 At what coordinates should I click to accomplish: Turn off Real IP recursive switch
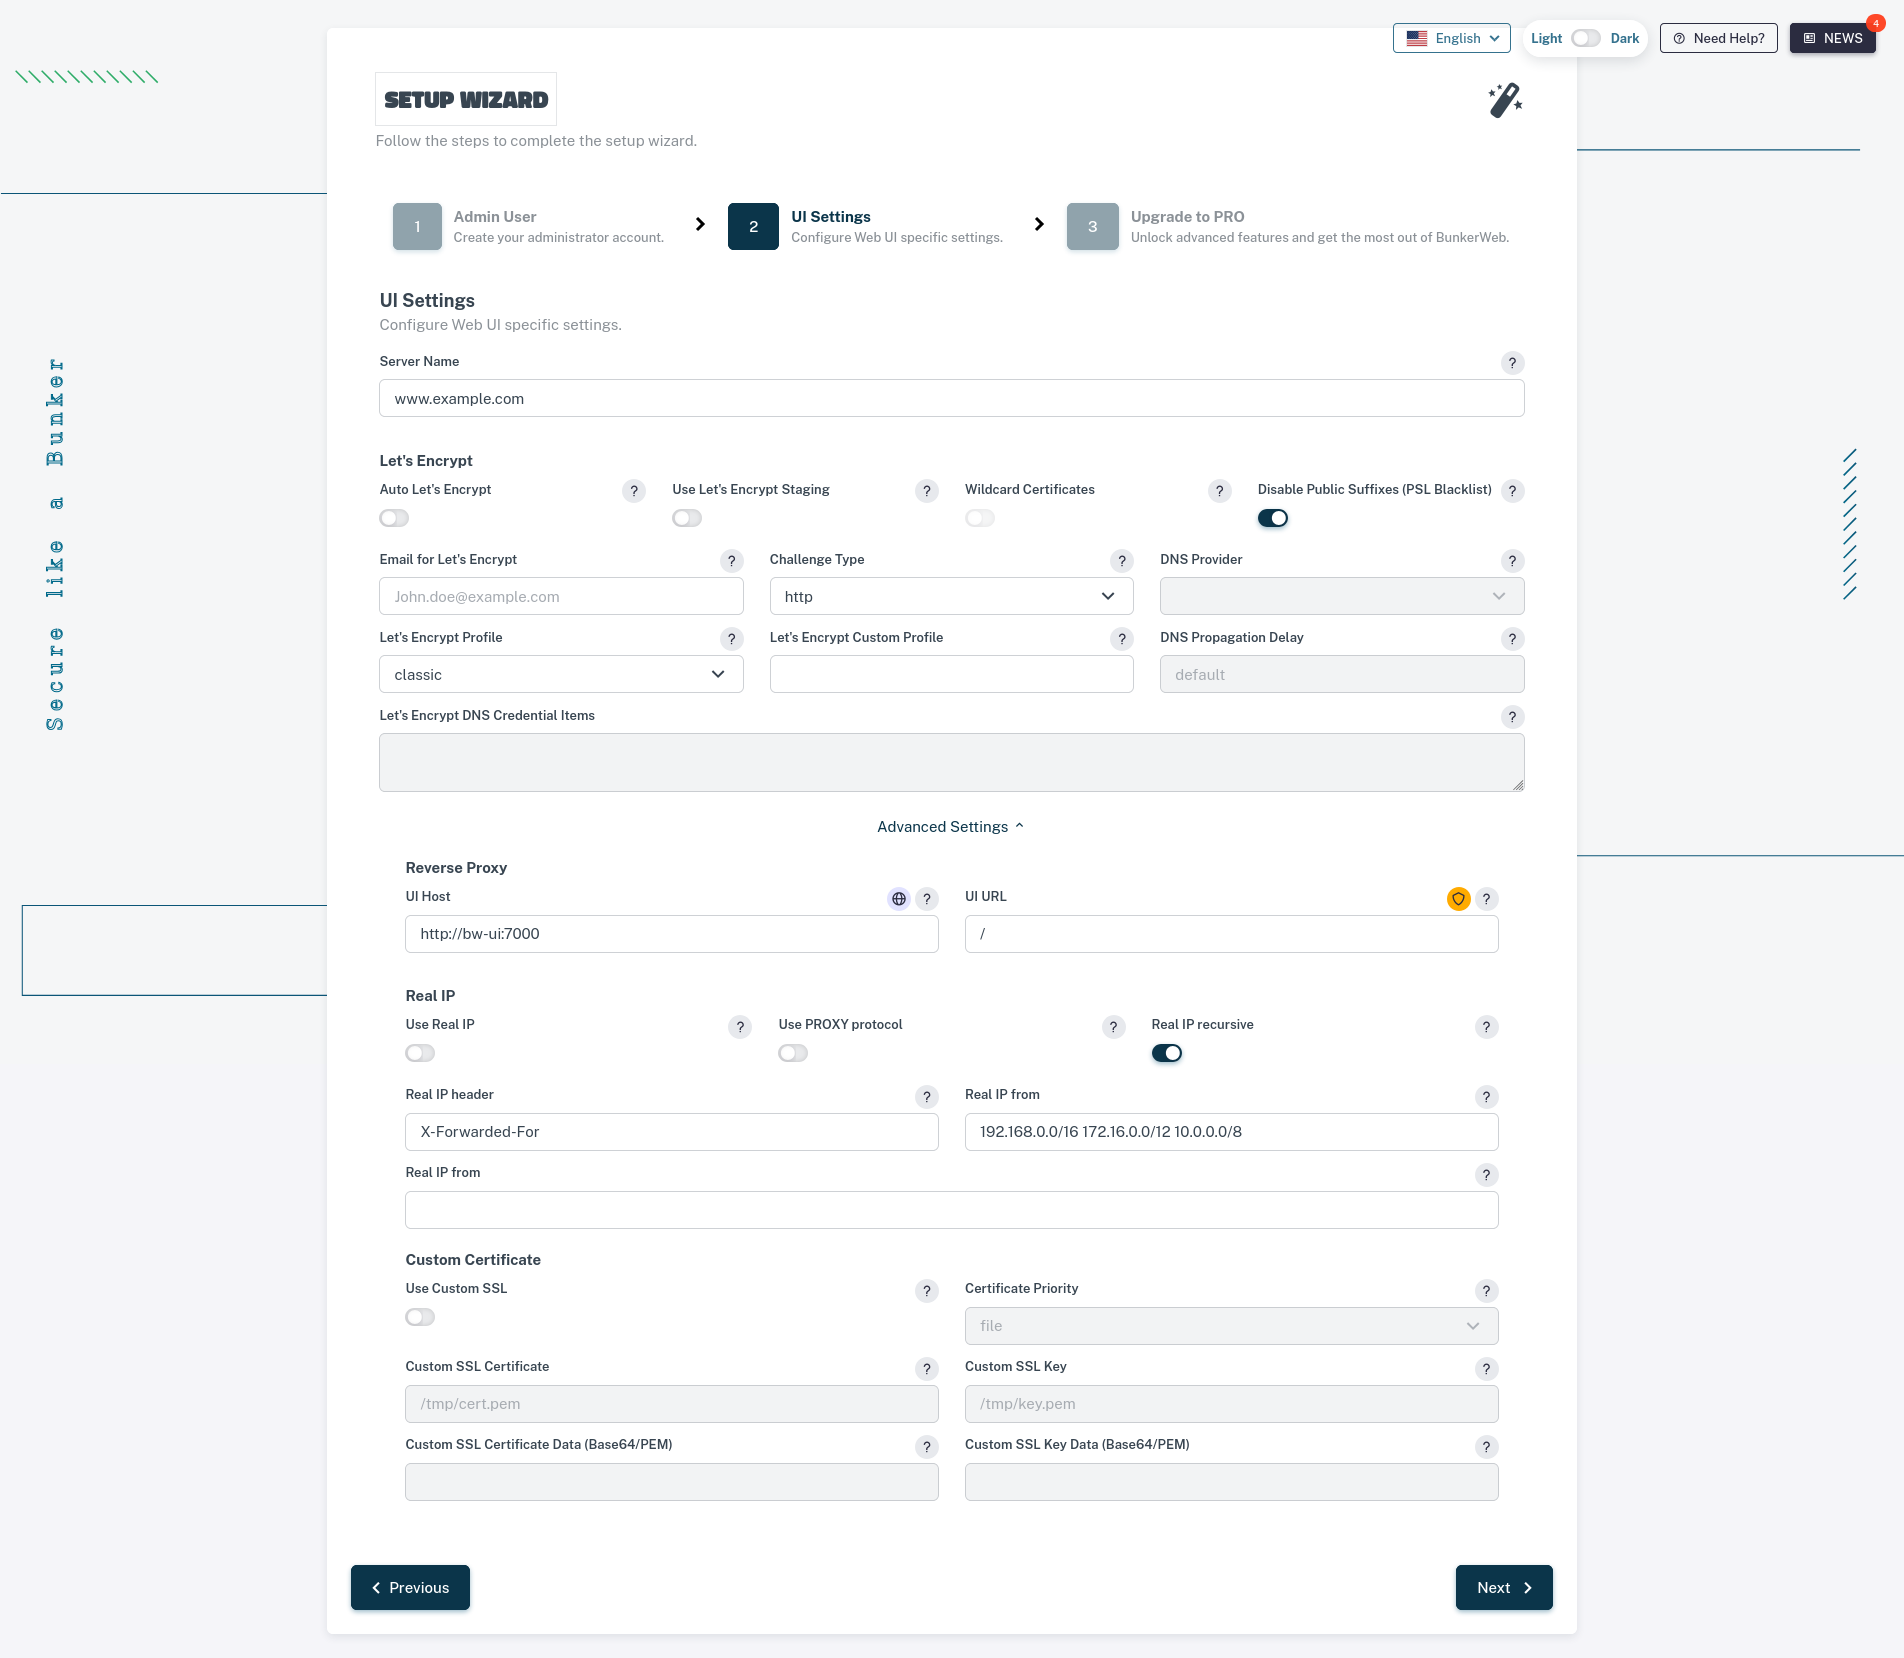[1166, 1053]
